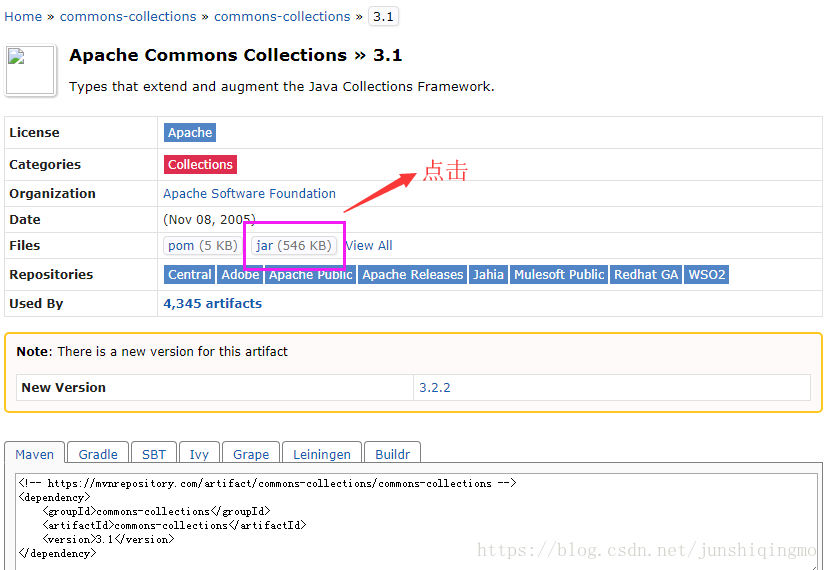Screen dimensions: 828x570
Task: Open the Apache Public repository tag
Action: coord(310,275)
